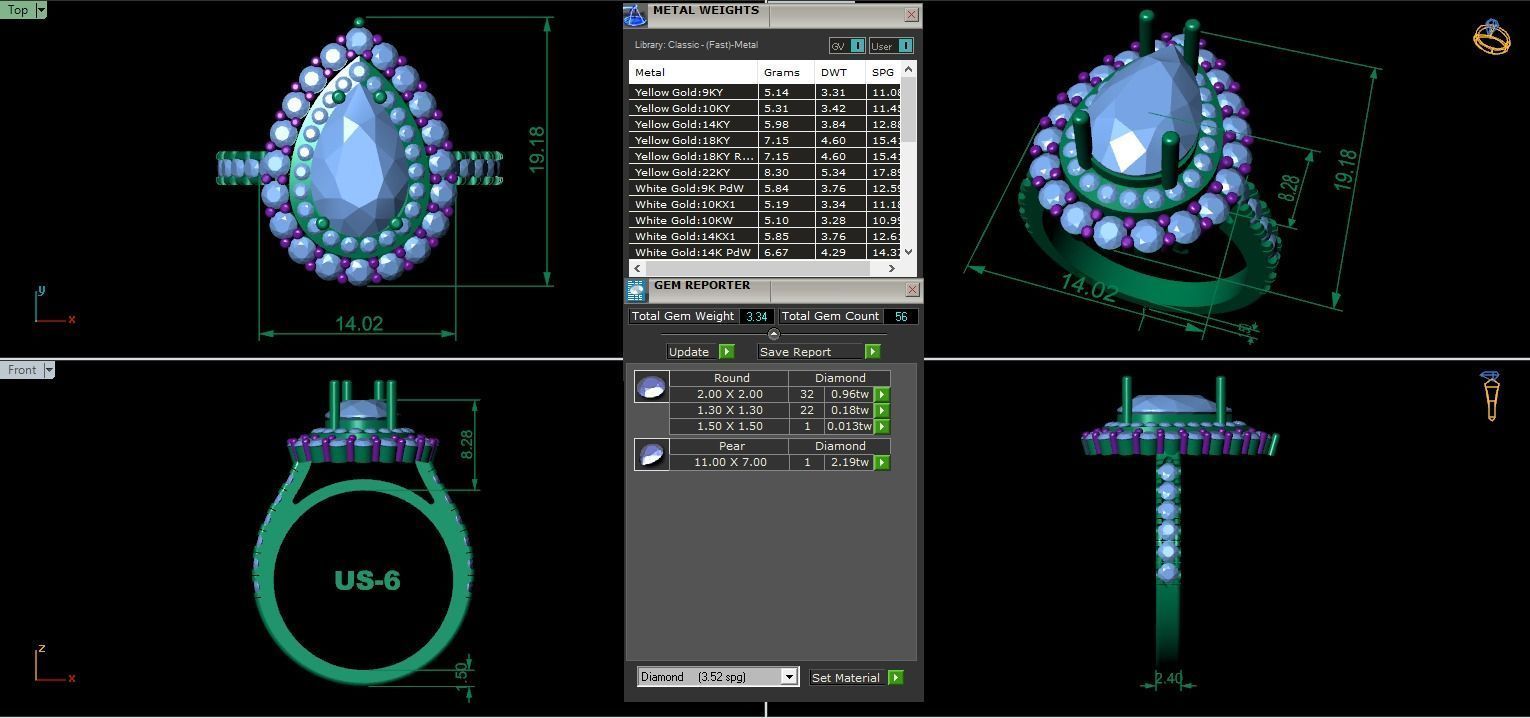The height and width of the screenshot is (718, 1530).
Task: Click the Front viewport label
Action: coord(22,370)
